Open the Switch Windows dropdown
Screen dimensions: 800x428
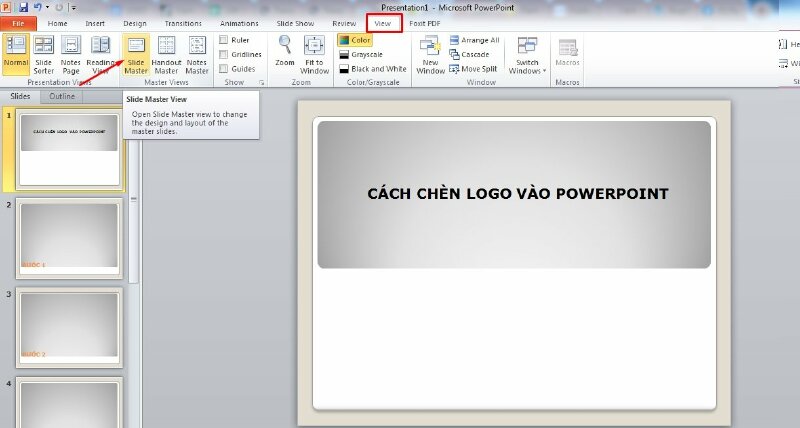[527, 55]
